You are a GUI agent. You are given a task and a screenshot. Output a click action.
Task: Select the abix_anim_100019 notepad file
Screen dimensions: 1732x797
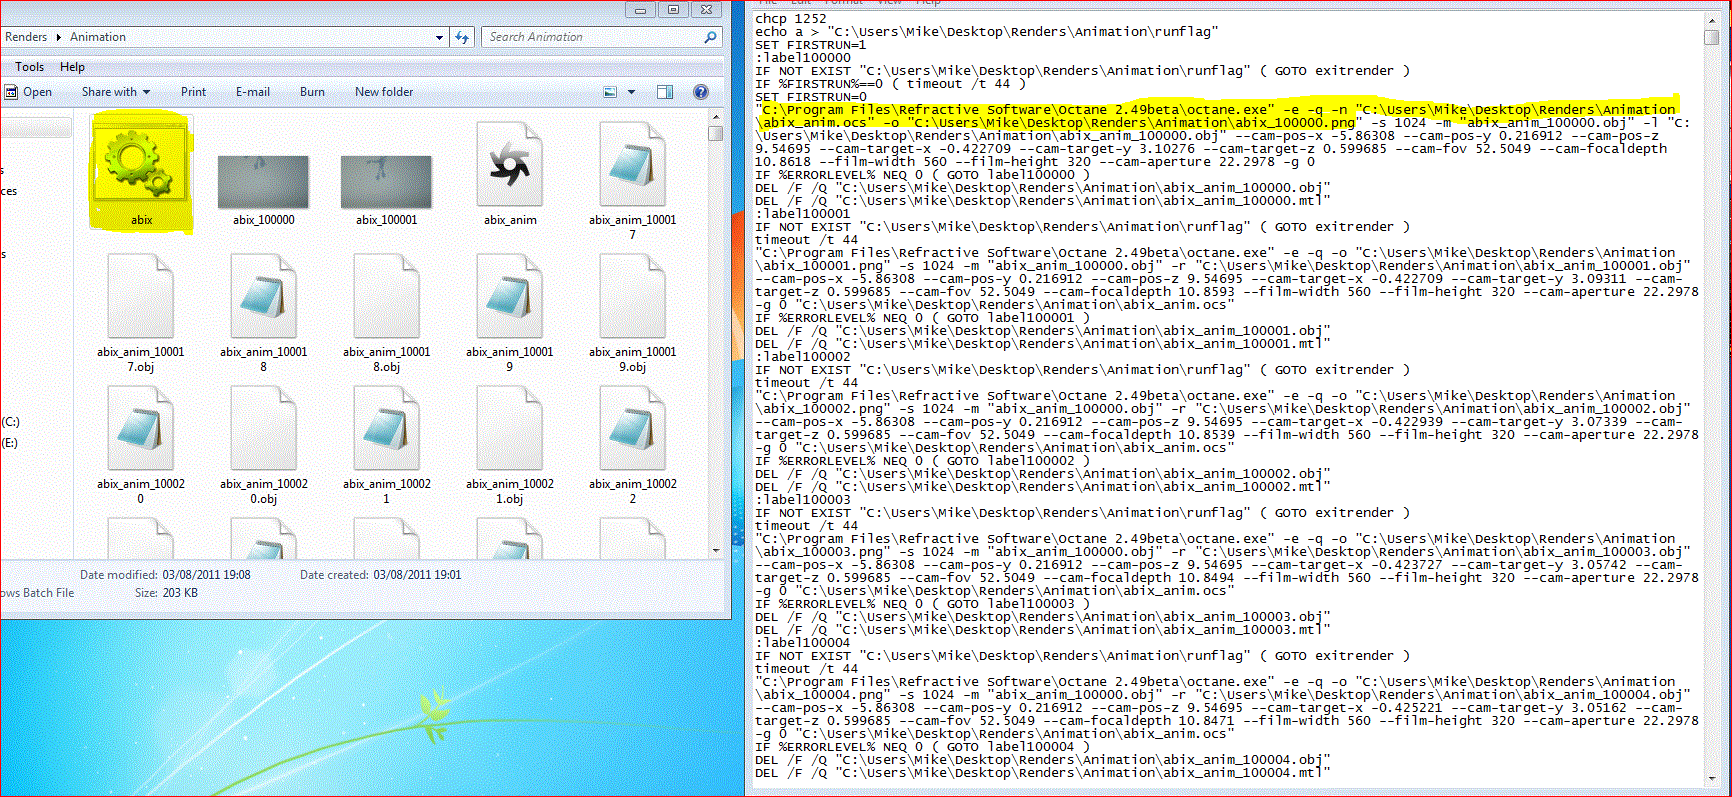(x=509, y=297)
